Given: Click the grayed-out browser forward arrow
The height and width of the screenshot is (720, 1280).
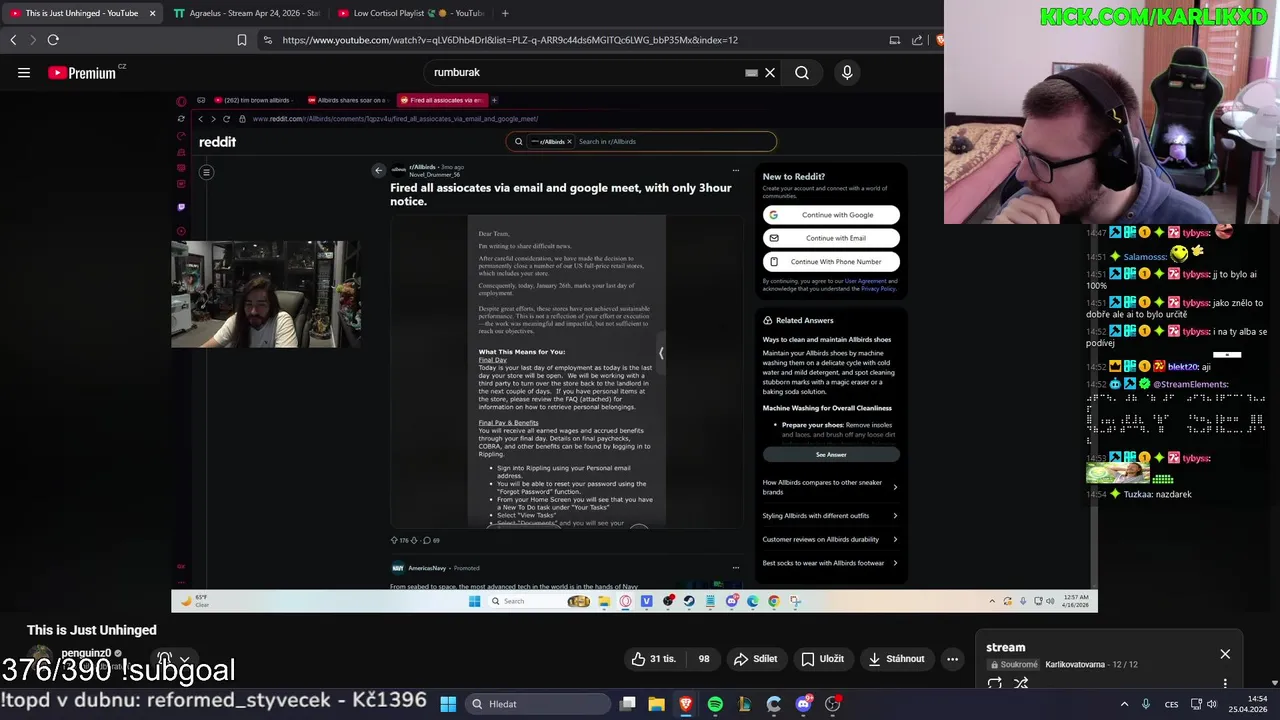Looking at the screenshot, I should (x=32, y=40).
